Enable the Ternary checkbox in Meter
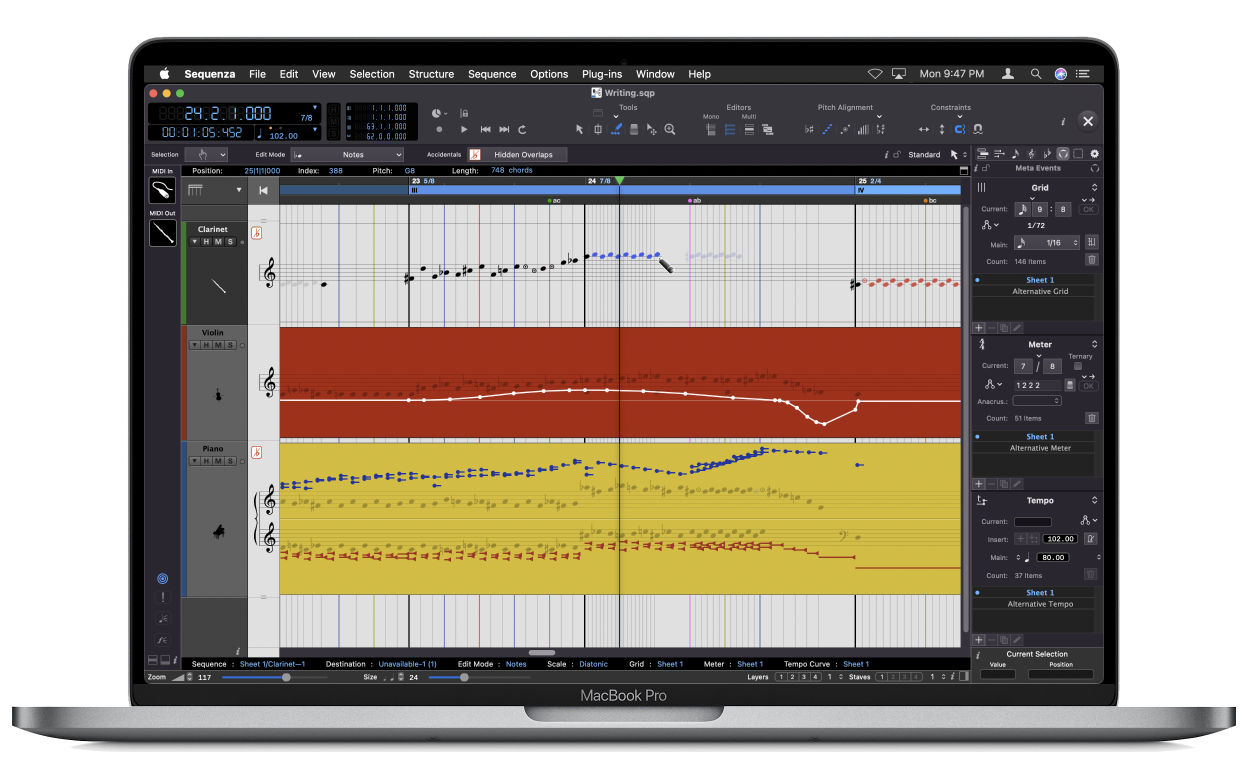 click(x=1077, y=366)
